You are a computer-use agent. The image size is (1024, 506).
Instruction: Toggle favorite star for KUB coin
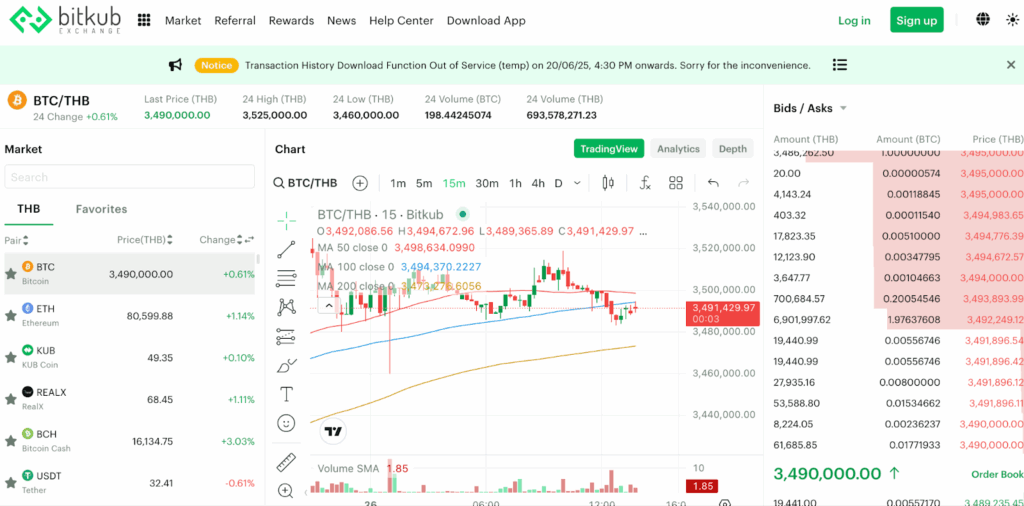point(11,357)
